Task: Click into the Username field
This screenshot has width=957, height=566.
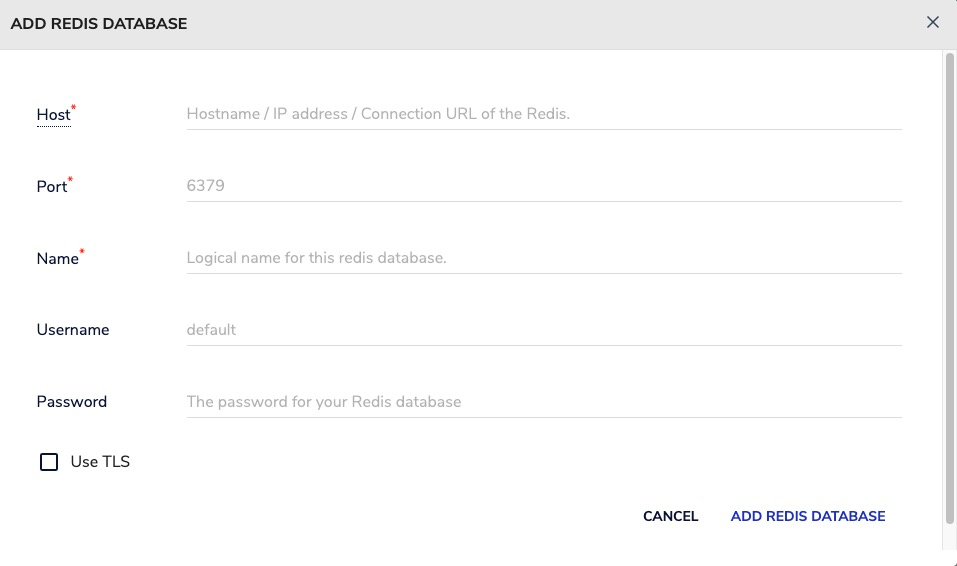Action: (x=543, y=330)
